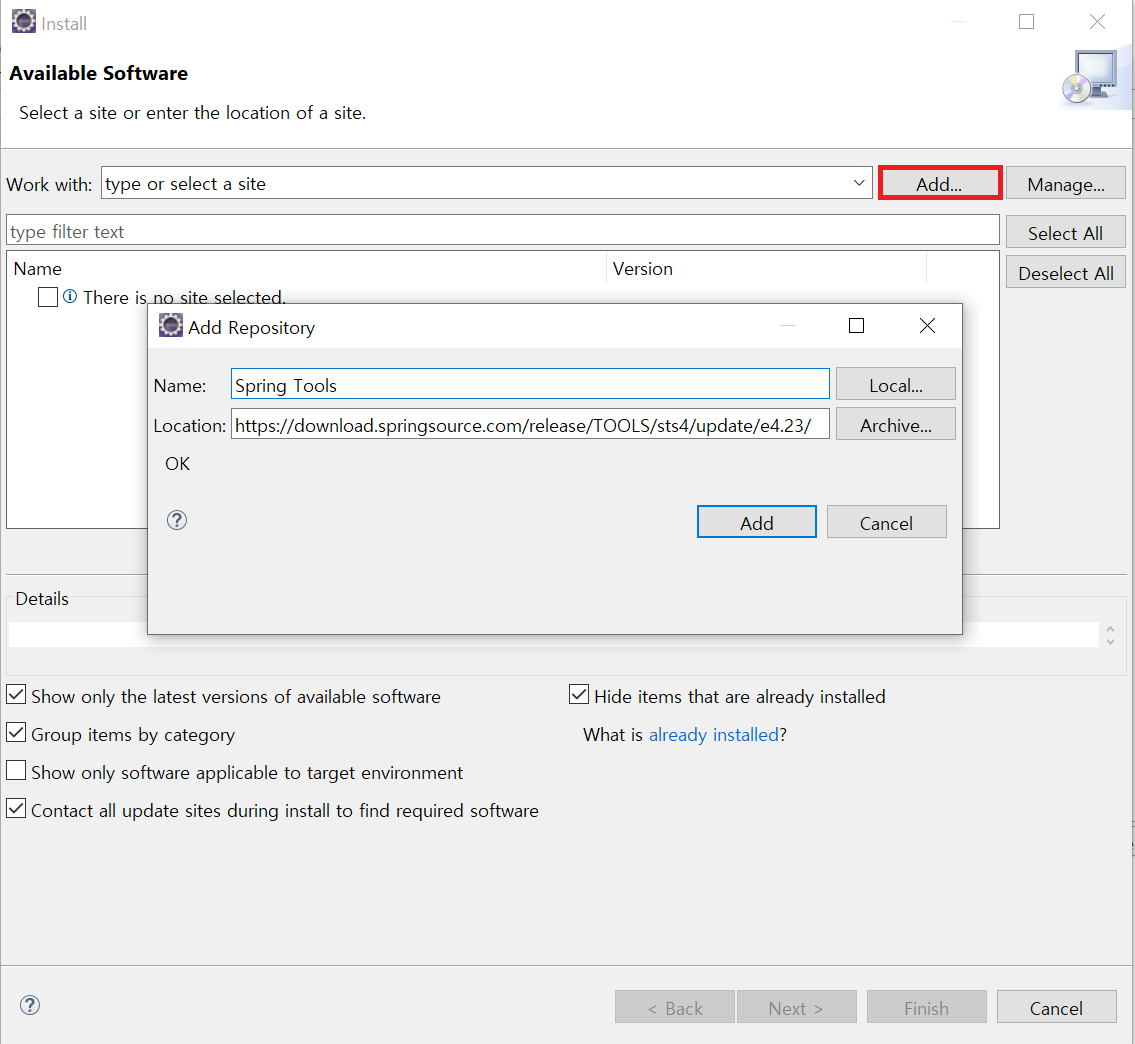The height and width of the screenshot is (1044, 1135).
Task: Browse for a Local repository folder
Action: point(895,385)
